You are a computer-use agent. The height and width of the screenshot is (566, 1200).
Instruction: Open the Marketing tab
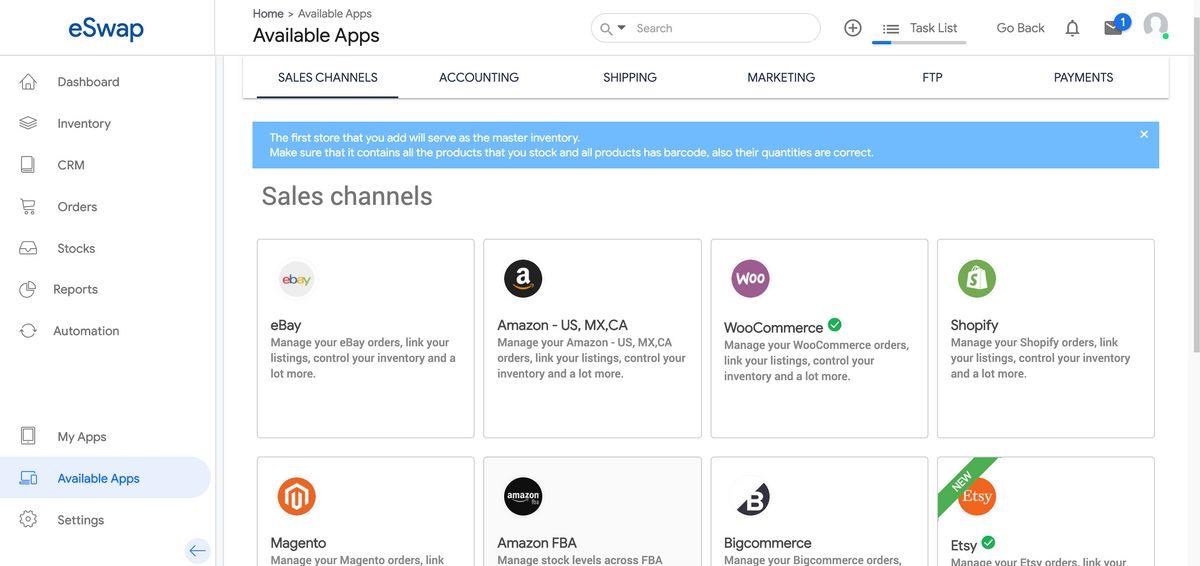click(781, 77)
